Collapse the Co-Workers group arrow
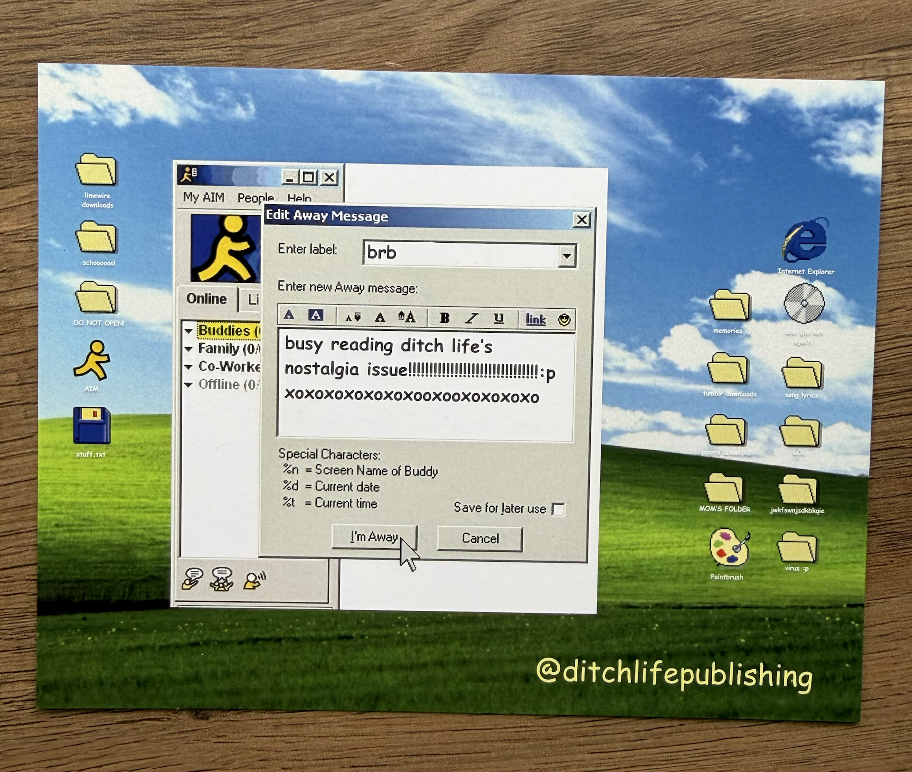912x772 pixels. coord(188,367)
